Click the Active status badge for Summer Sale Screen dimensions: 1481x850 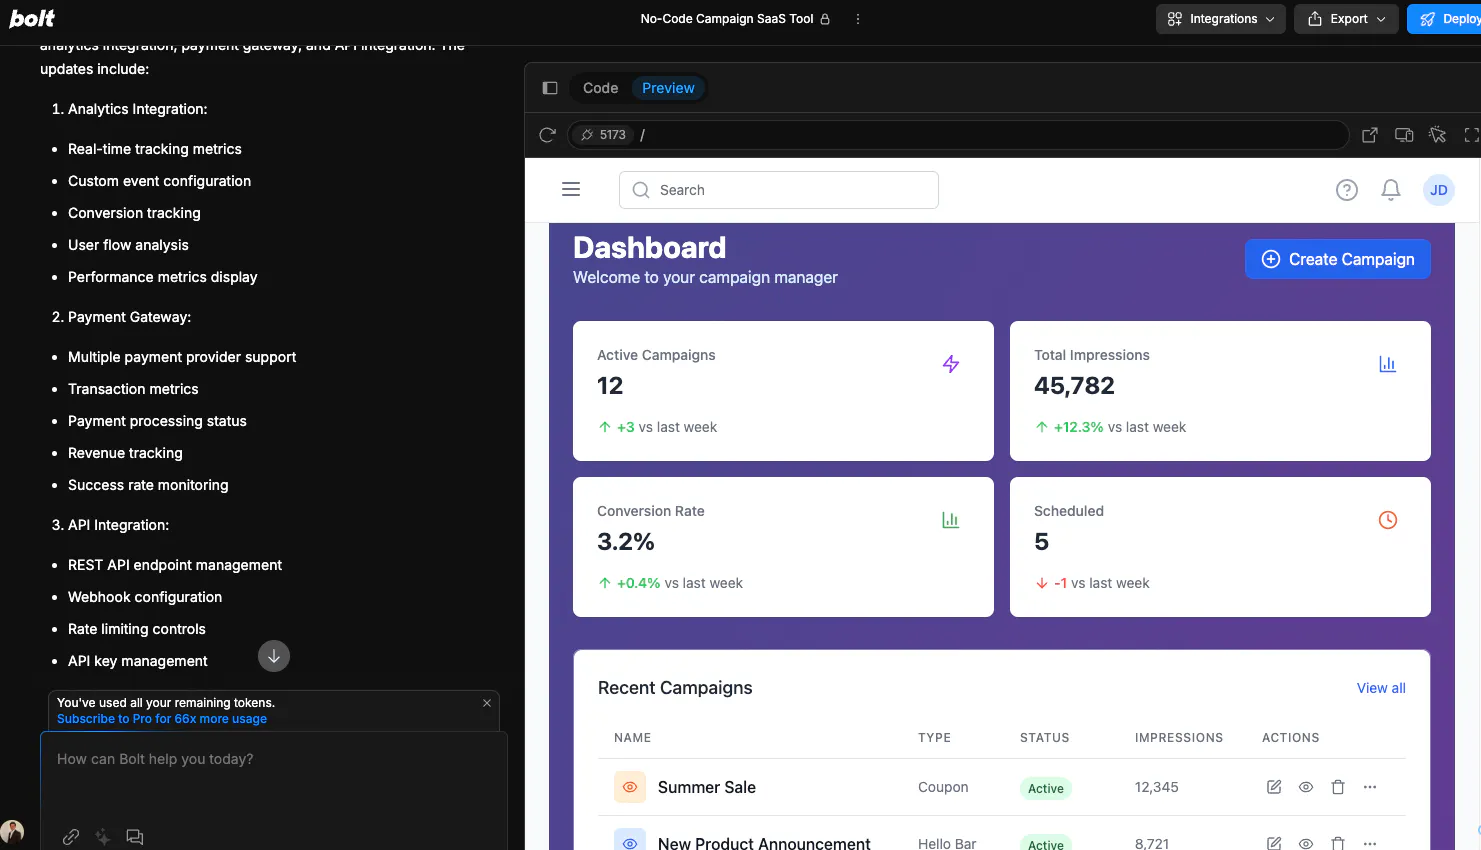point(1046,788)
